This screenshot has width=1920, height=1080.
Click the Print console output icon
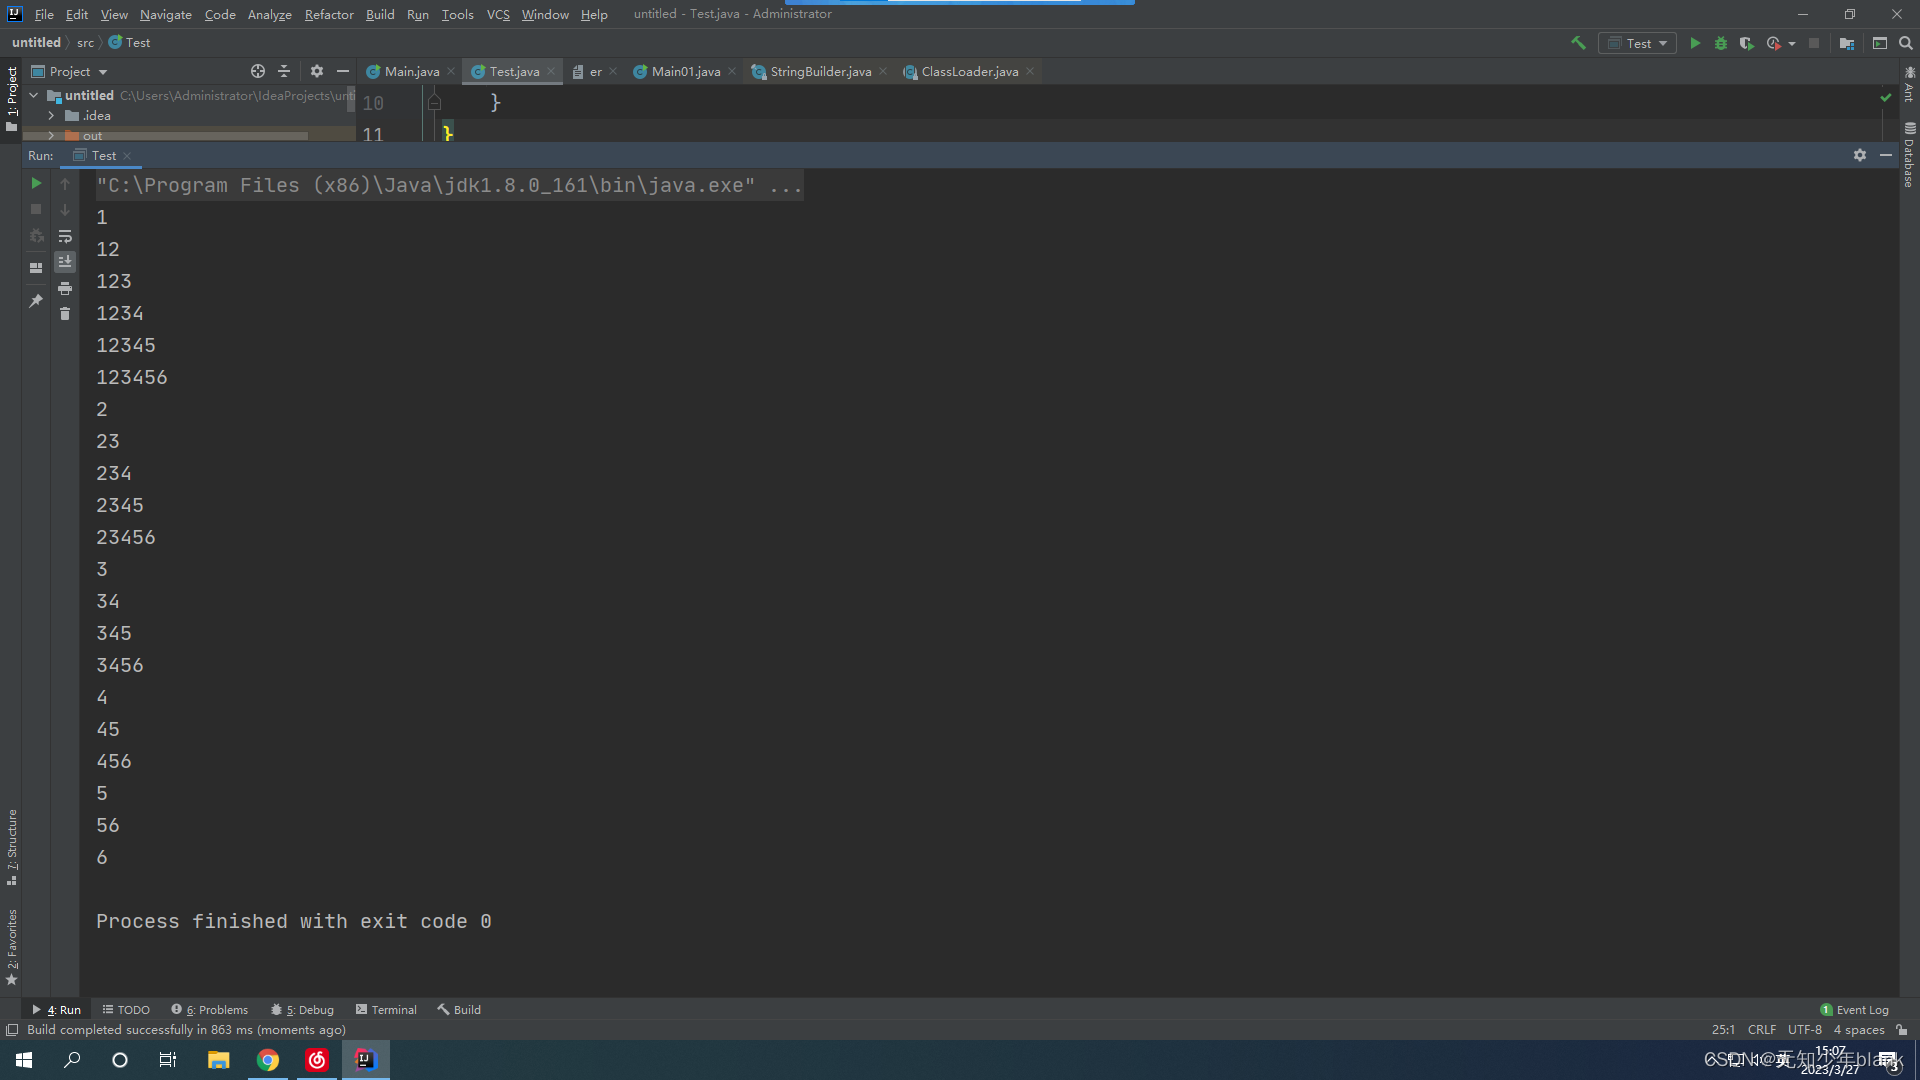point(65,288)
